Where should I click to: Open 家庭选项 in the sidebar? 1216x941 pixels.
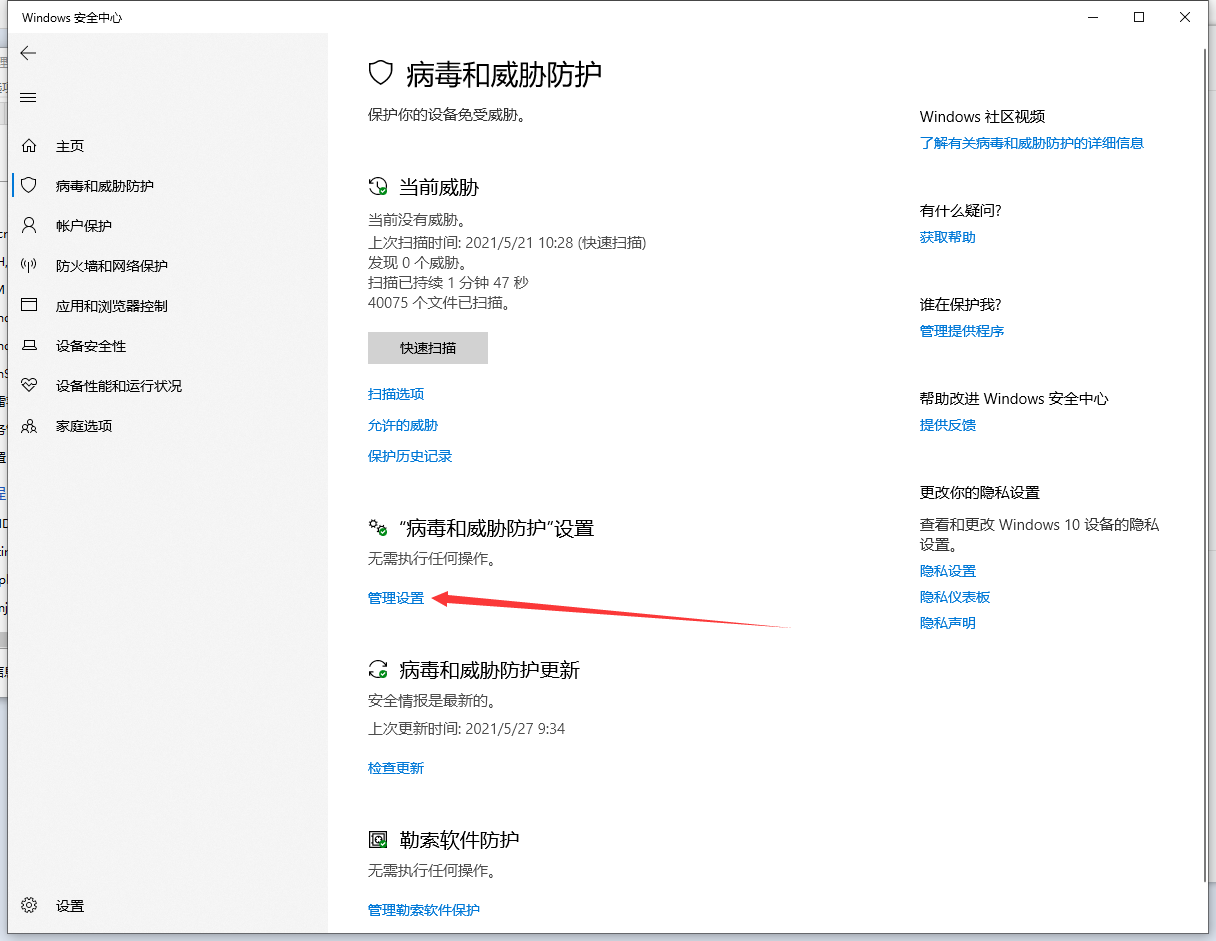tap(84, 426)
